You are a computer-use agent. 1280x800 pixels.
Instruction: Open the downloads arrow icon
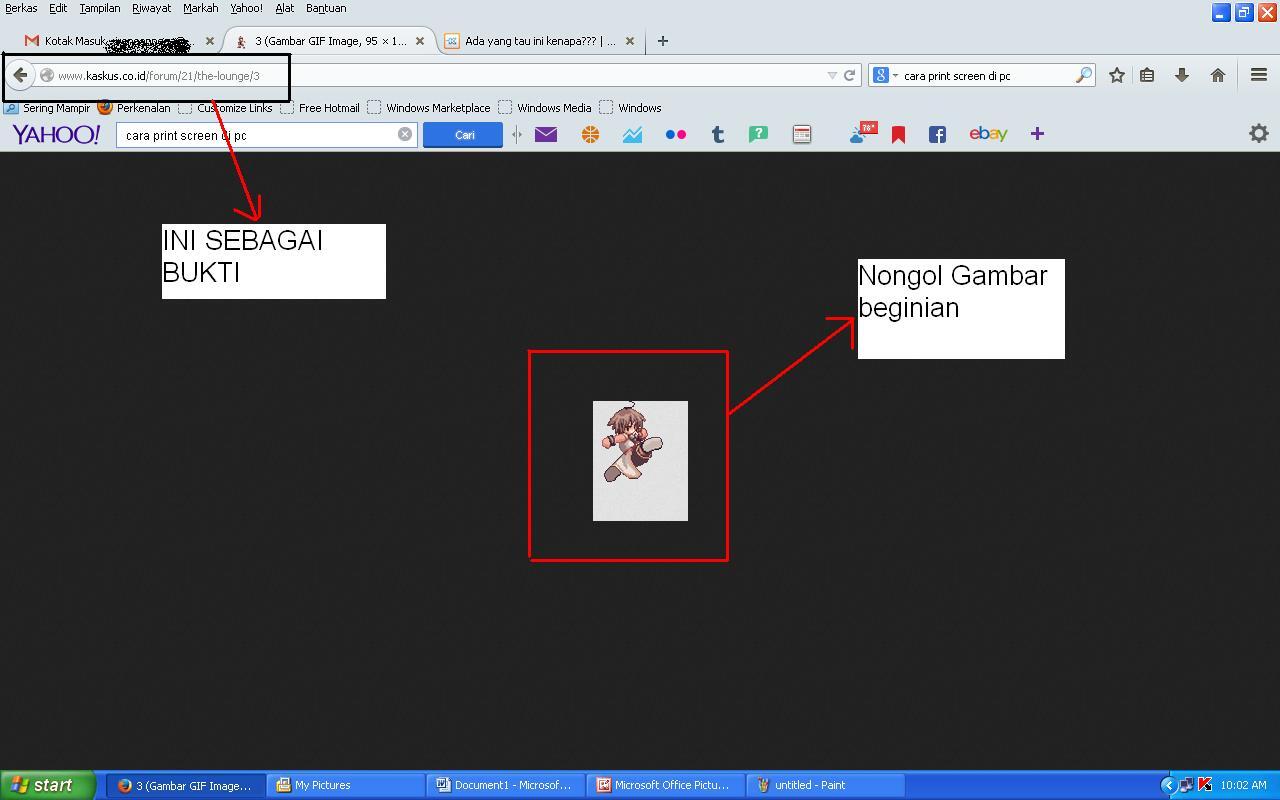pos(1182,75)
